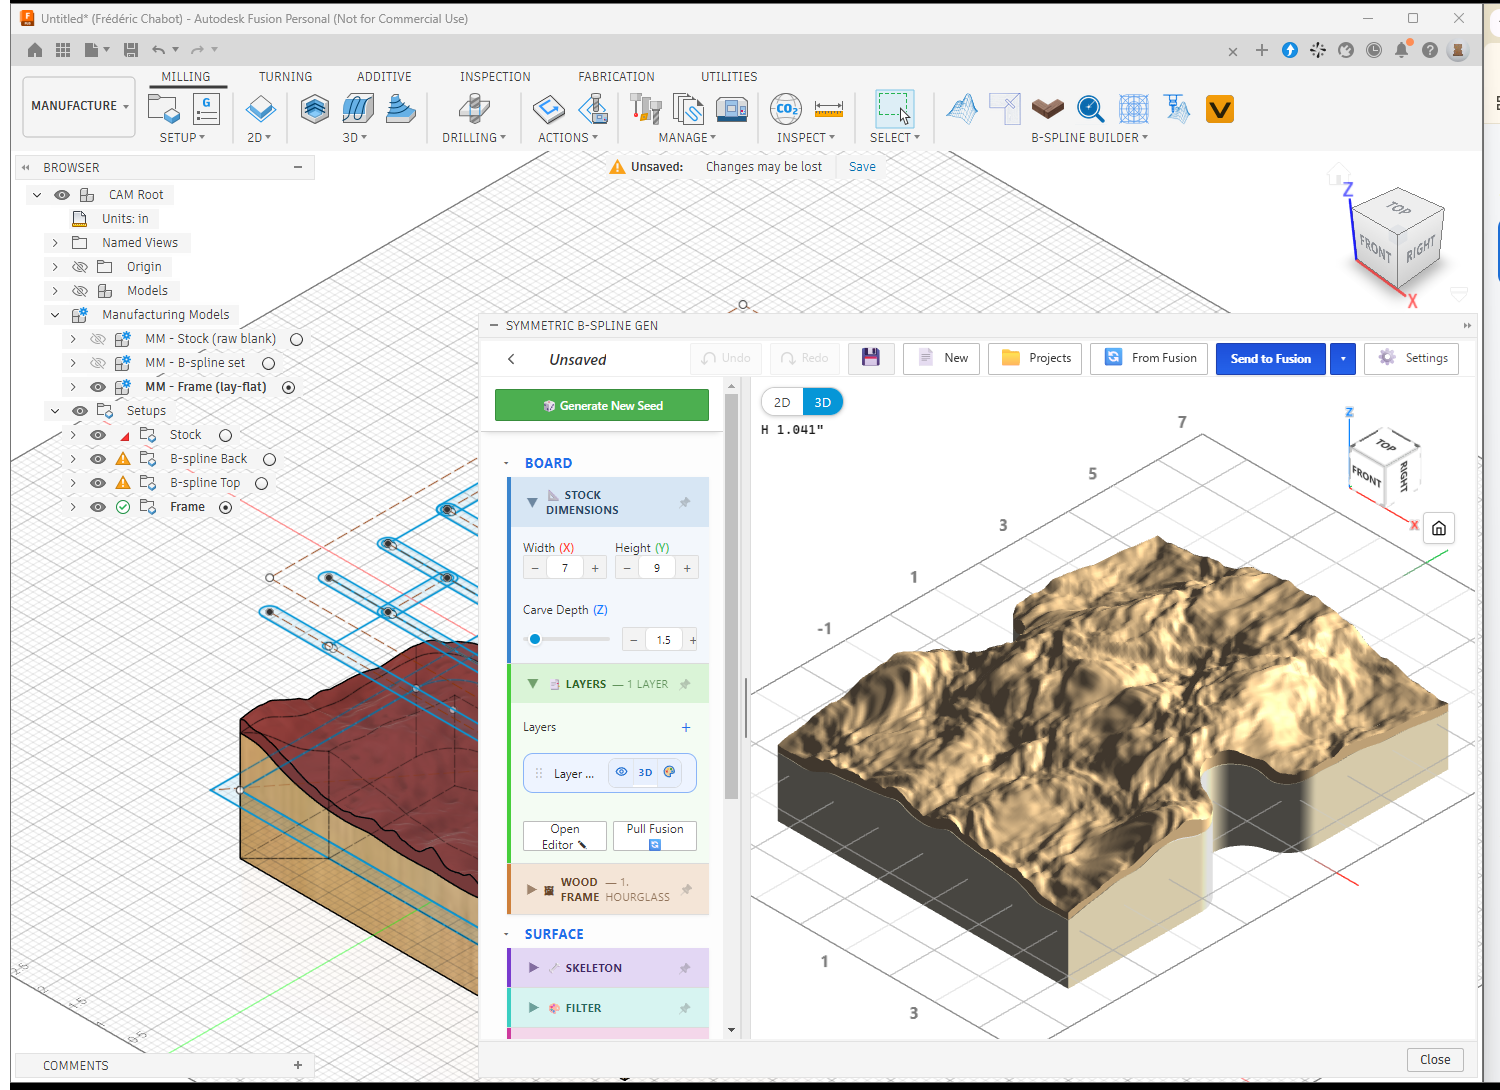This screenshot has width=1500, height=1090.
Task: Select the 2D view tab in preview
Action: point(782,402)
